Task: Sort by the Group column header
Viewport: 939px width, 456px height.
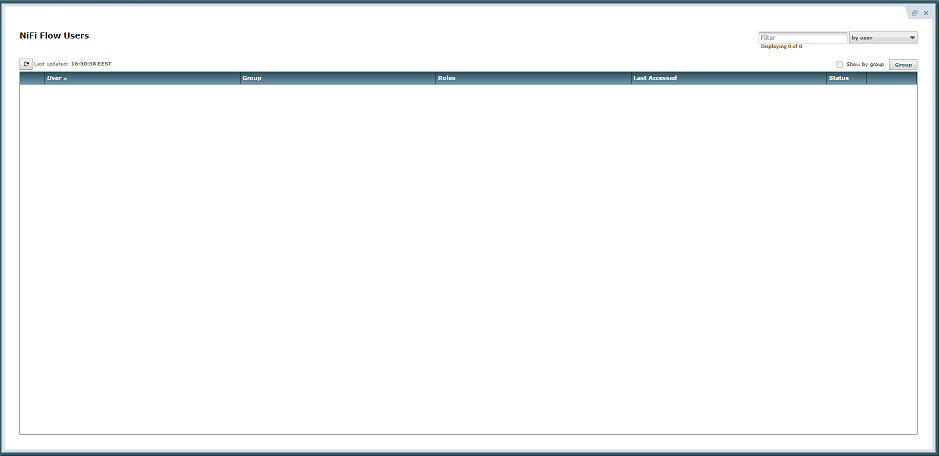Action: pos(338,78)
